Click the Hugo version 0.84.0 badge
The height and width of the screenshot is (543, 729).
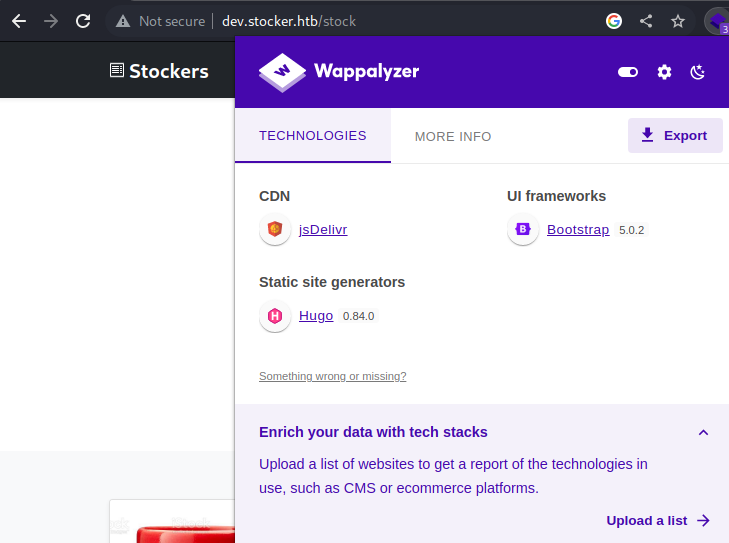point(358,316)
